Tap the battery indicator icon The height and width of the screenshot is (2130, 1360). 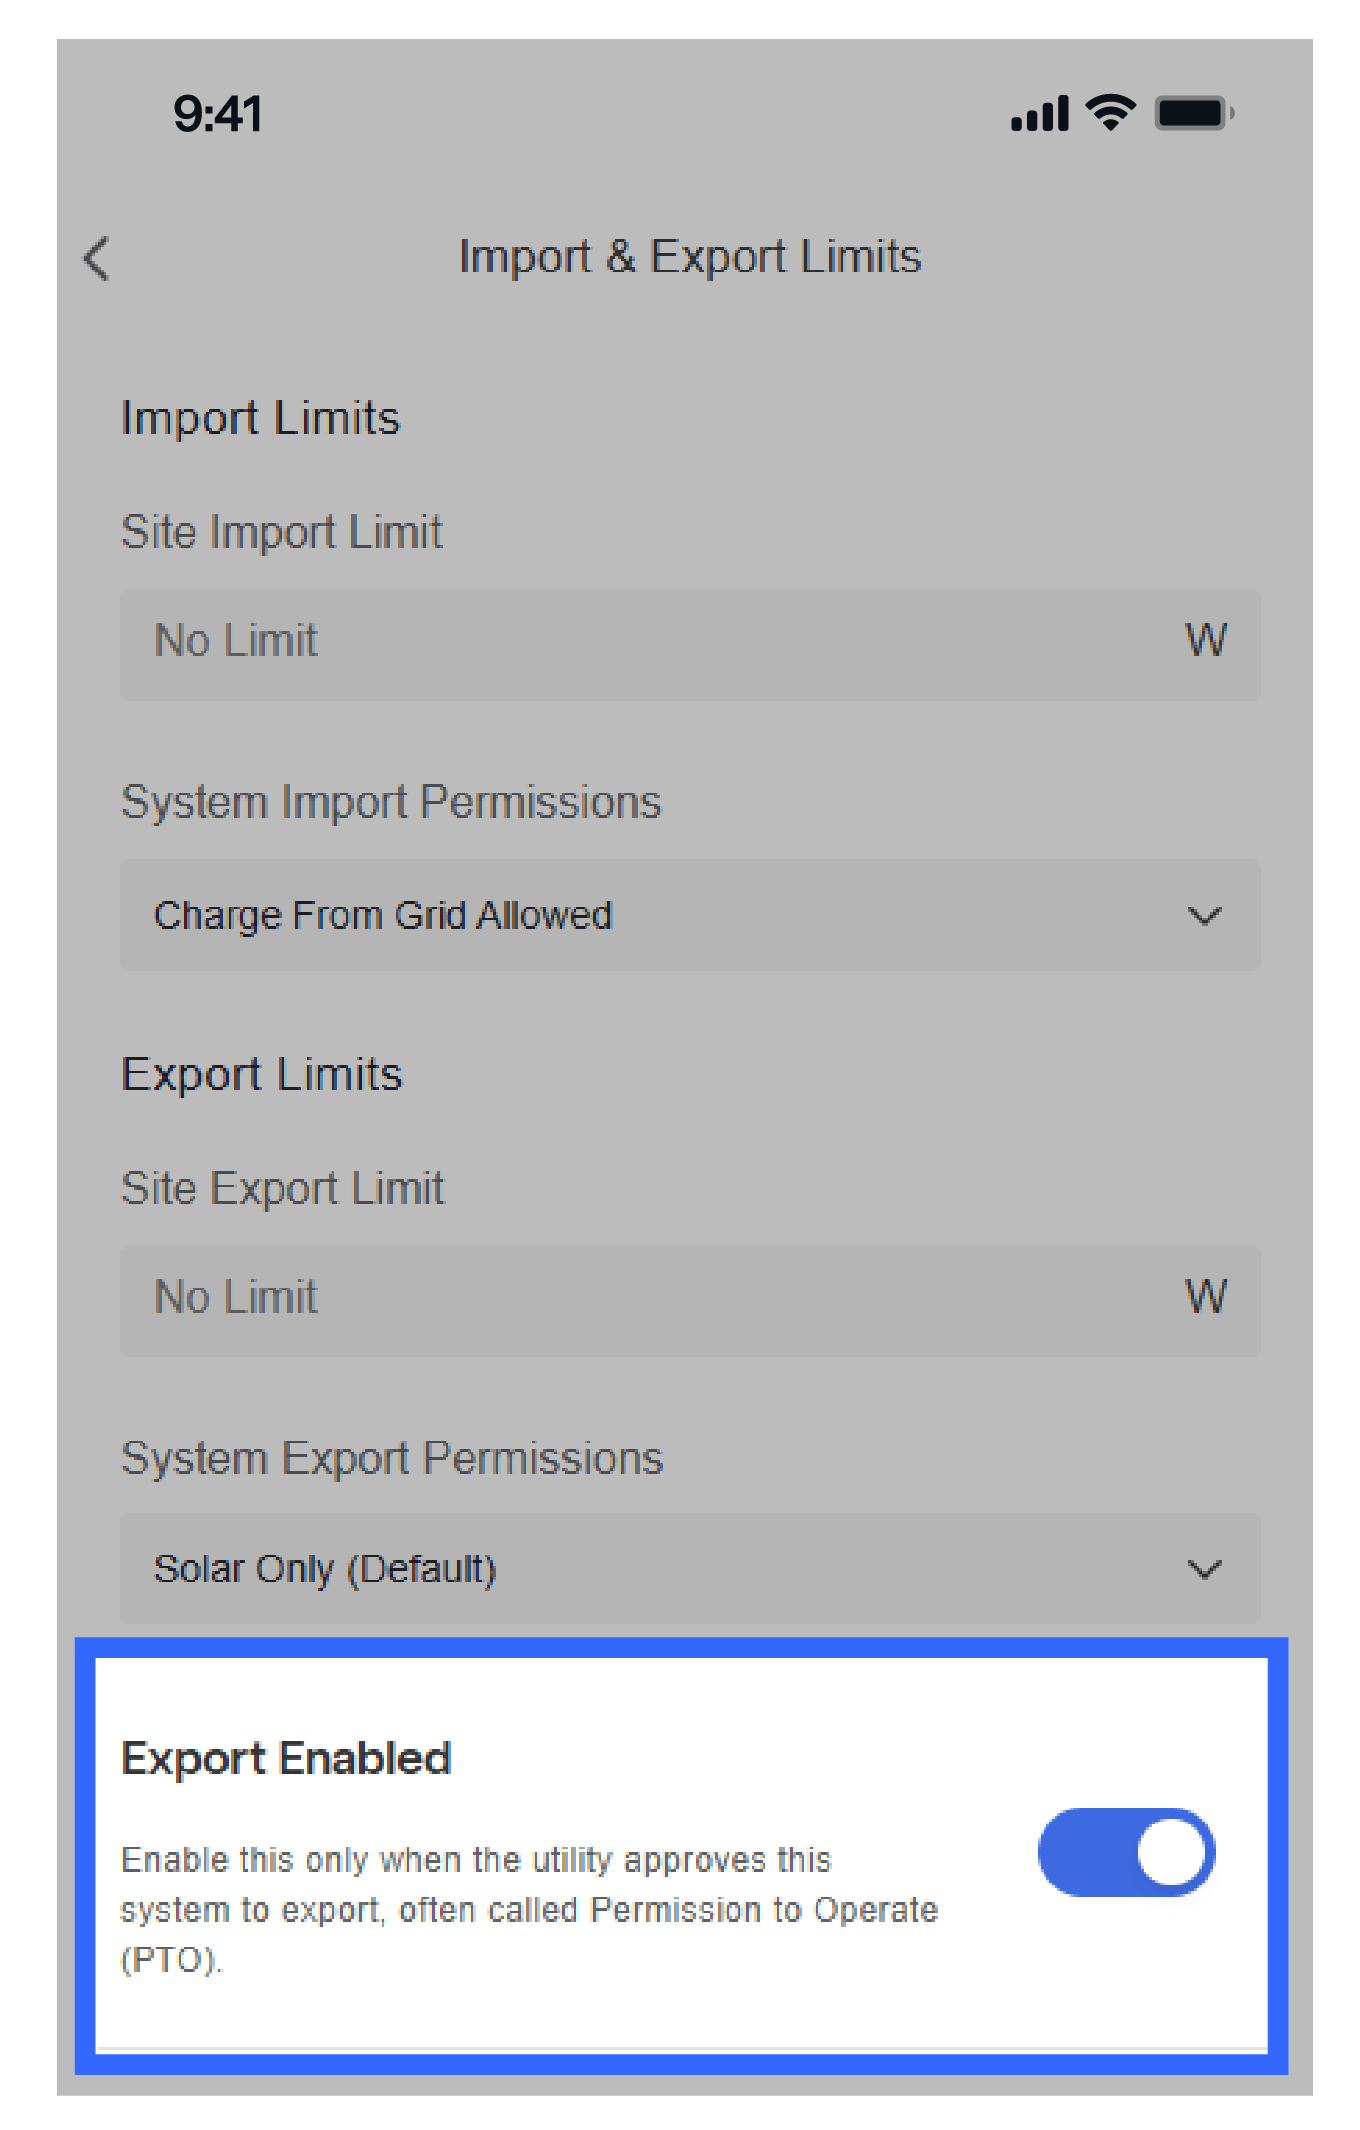(1193, 113)
